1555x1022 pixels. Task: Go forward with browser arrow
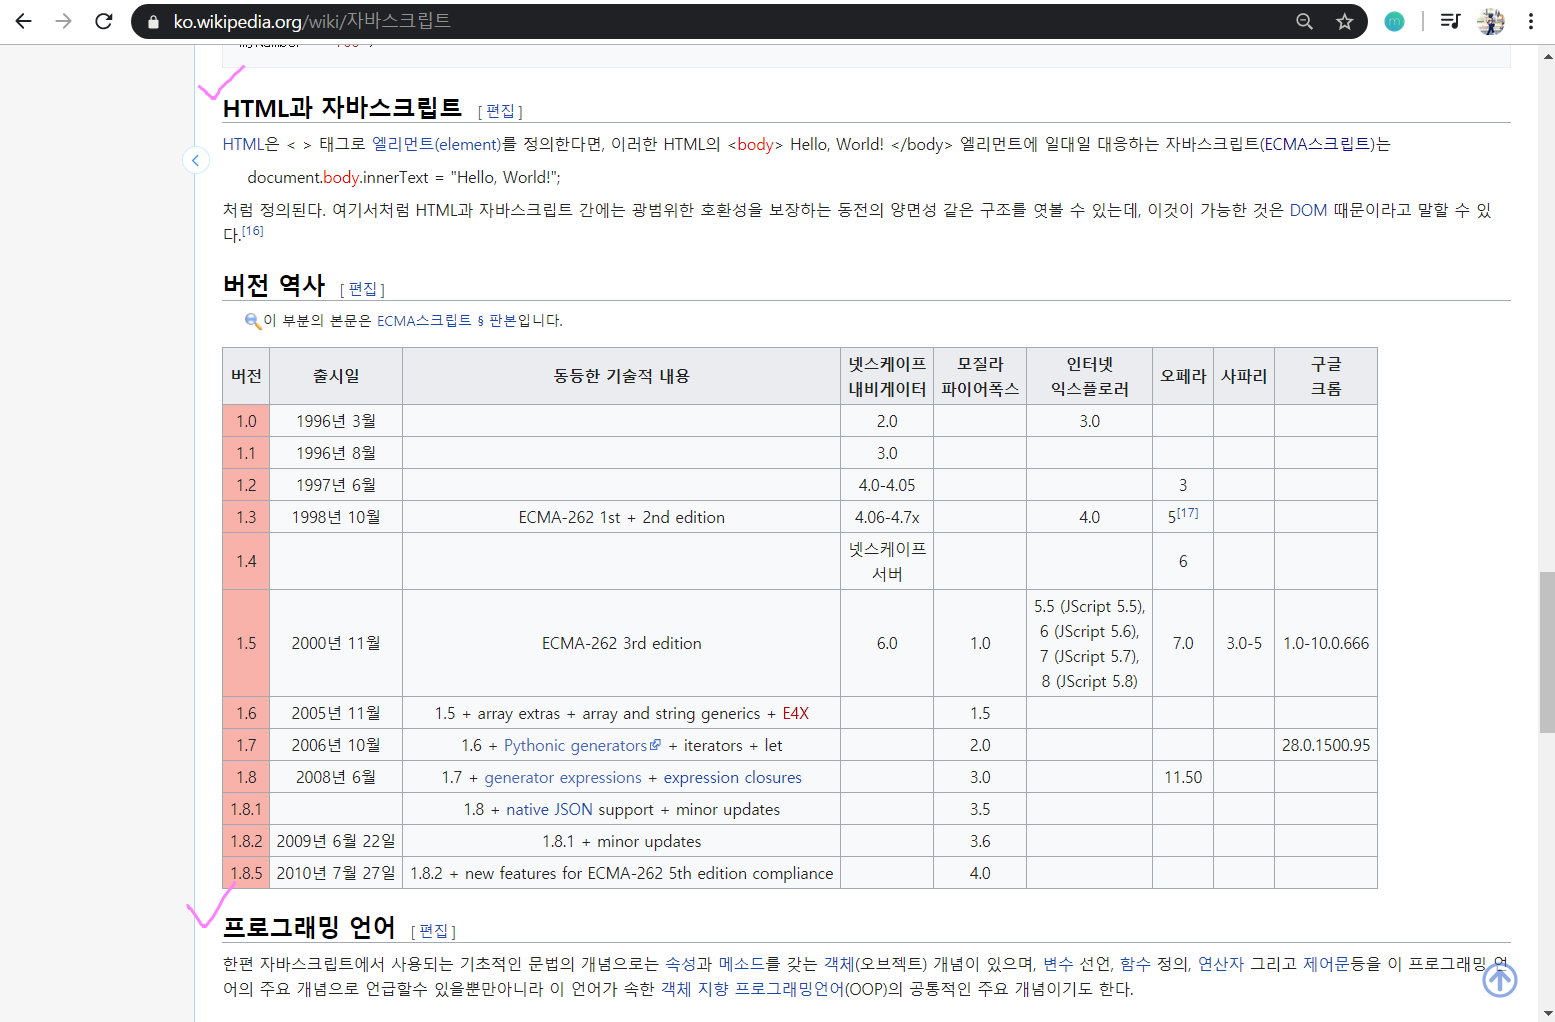click(x=64, y=21)
